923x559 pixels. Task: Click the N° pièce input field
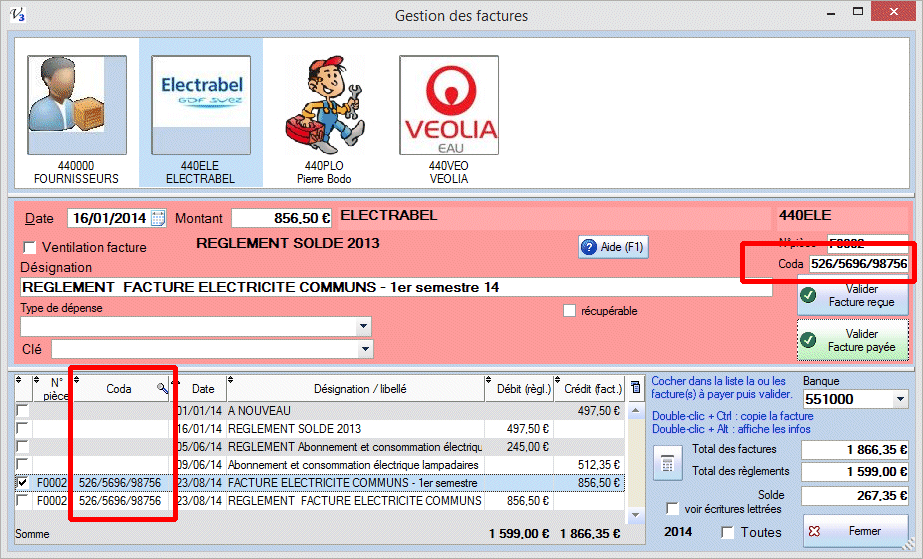(x=868, y=243)
